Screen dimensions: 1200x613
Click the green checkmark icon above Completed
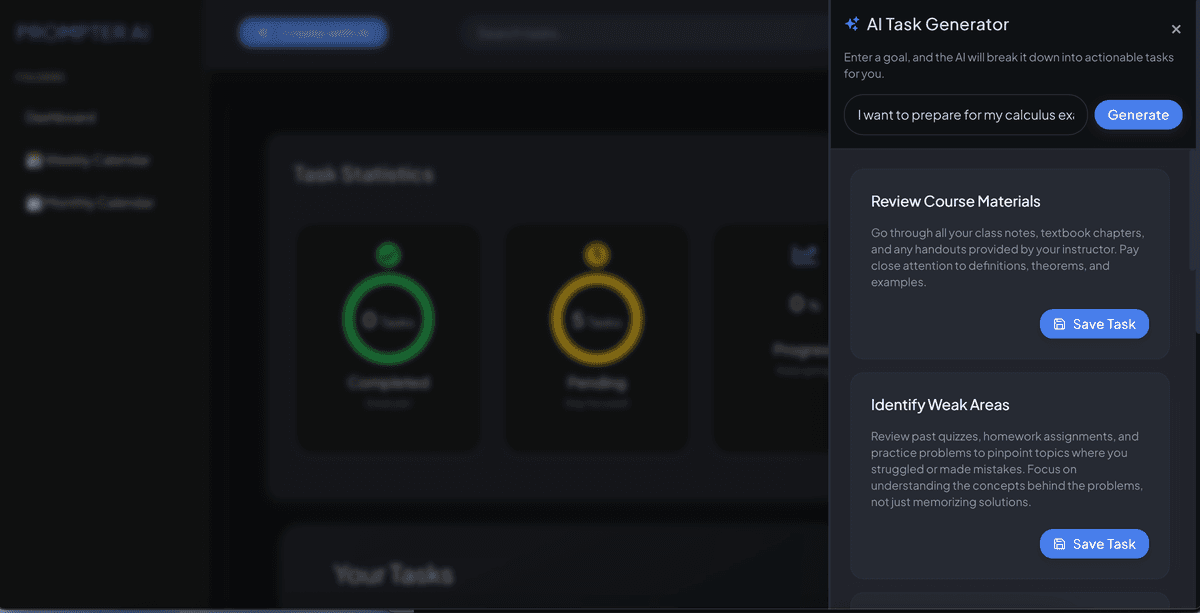click(388, 255)
